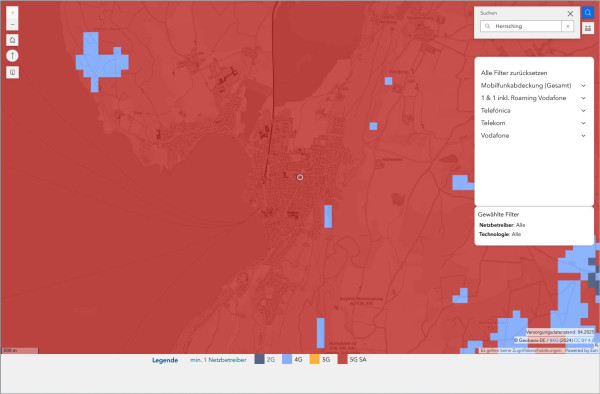
Task: Open the filter panel icon below search
Action: click(588, 28)
